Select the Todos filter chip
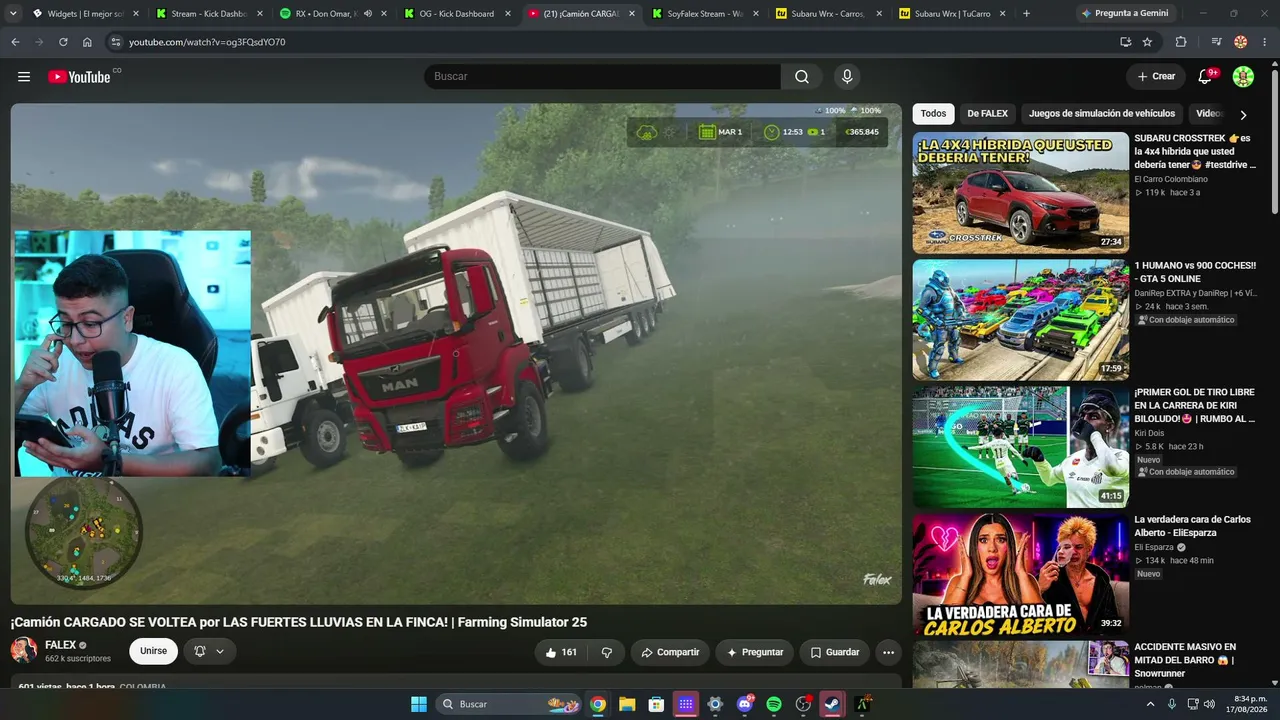The width and height of the screenshot is (1280, 720). pos(933,114)
